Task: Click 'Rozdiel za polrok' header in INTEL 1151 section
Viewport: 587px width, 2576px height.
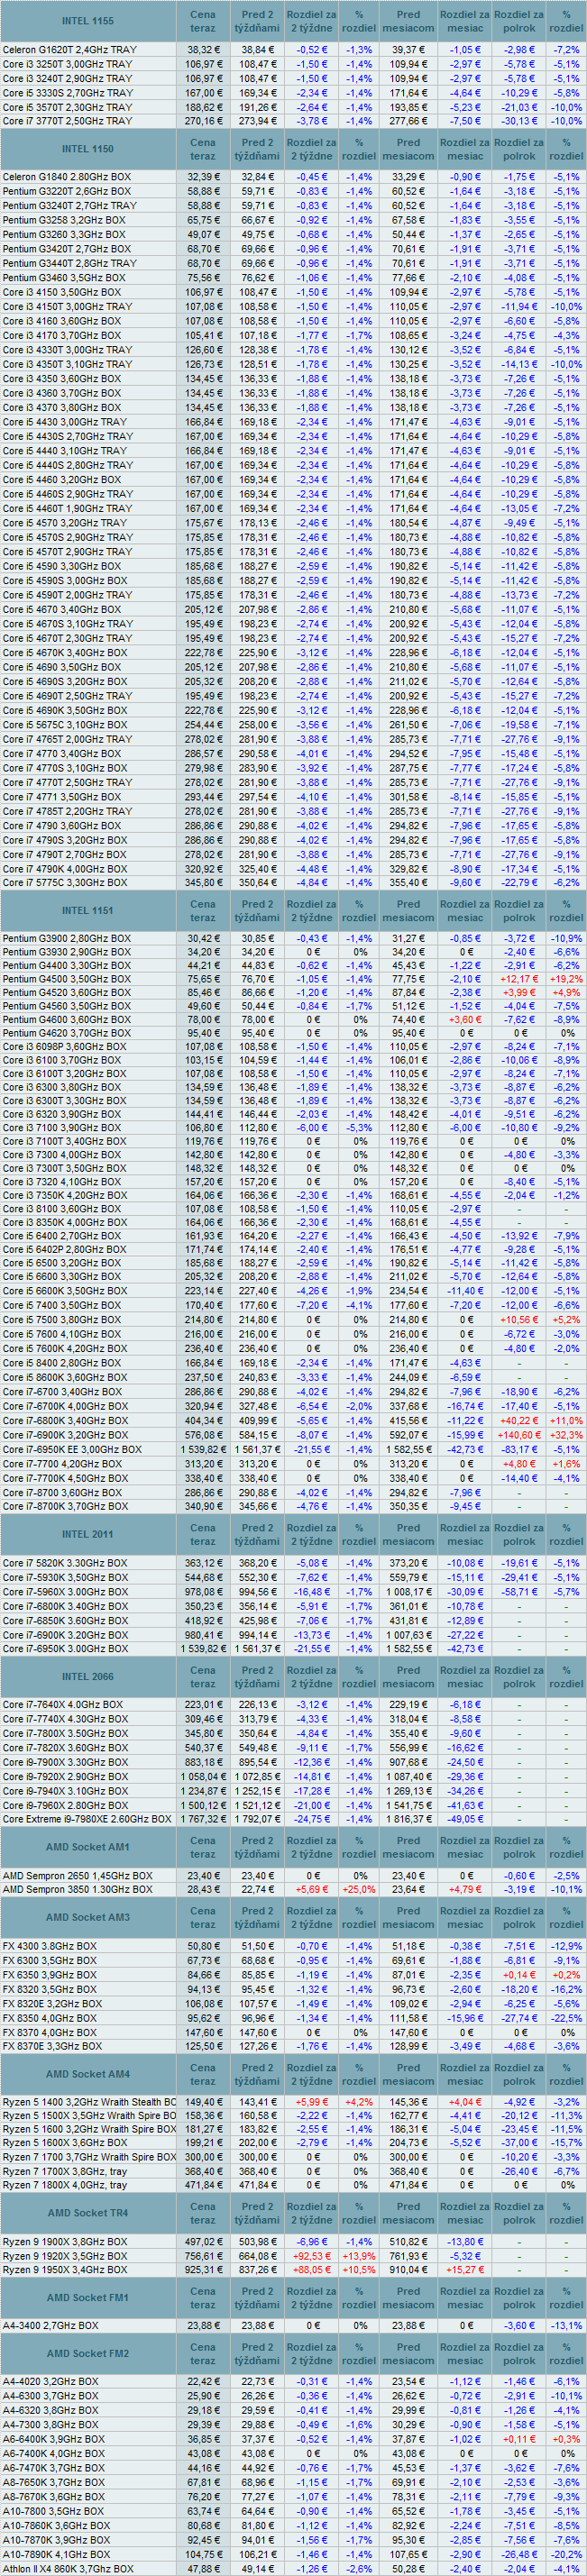Action: click(x=519, y=911)
